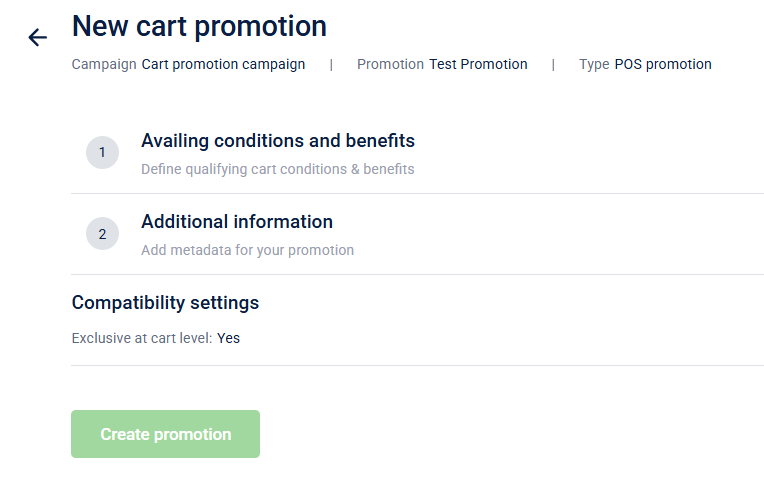Click the Yes value for exclusivity
Screen dimensions: 764x486
pos(229,338)
